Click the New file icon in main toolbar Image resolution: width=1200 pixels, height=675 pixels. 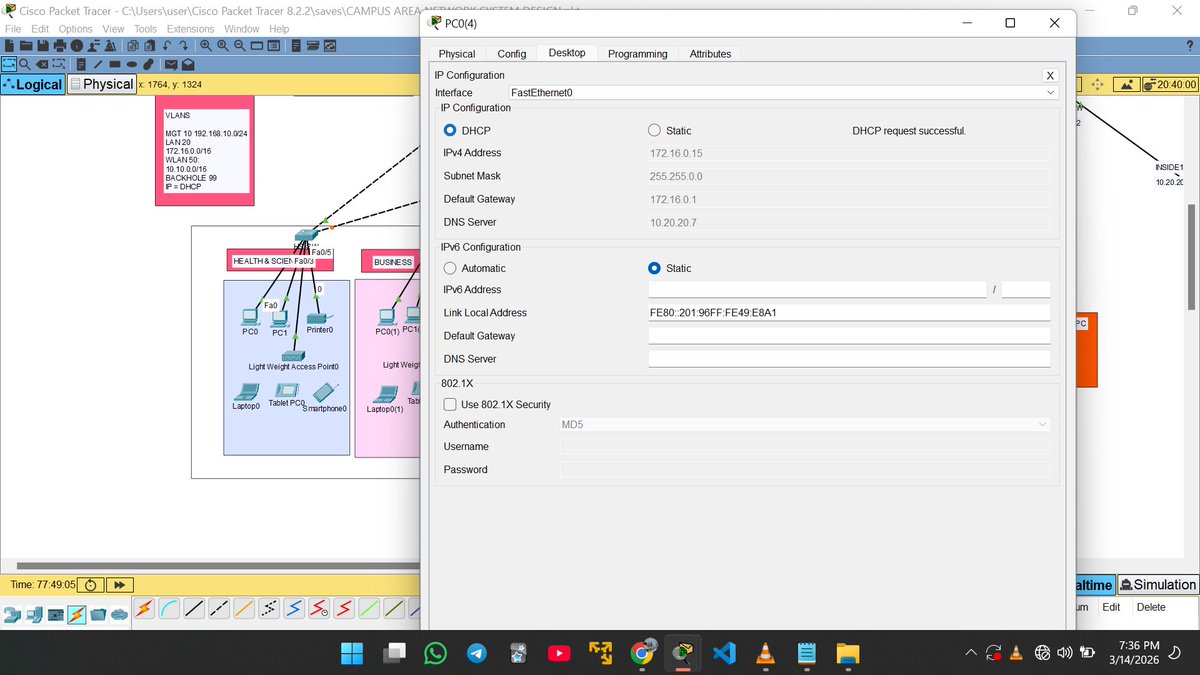pos(9,46)
